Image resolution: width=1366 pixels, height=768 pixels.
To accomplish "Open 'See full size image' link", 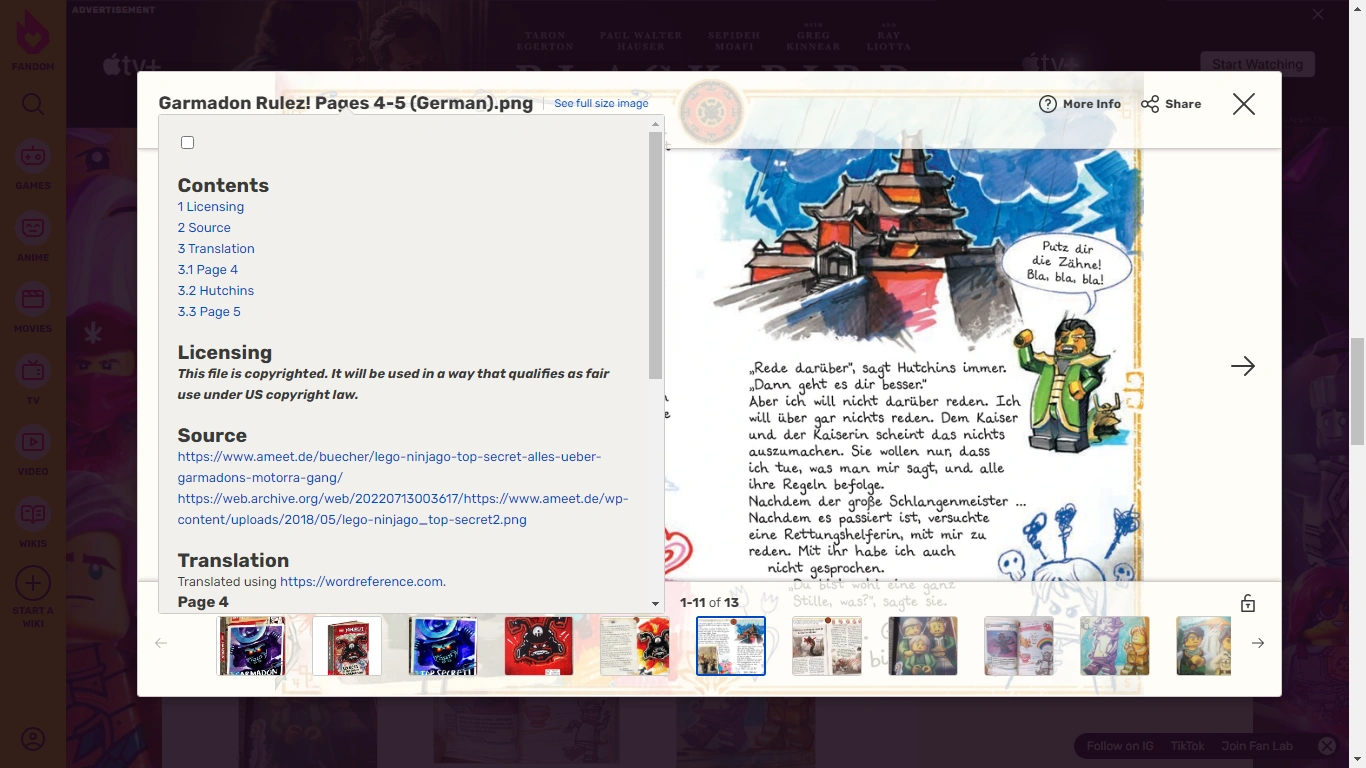I will (x=601, y=103).
